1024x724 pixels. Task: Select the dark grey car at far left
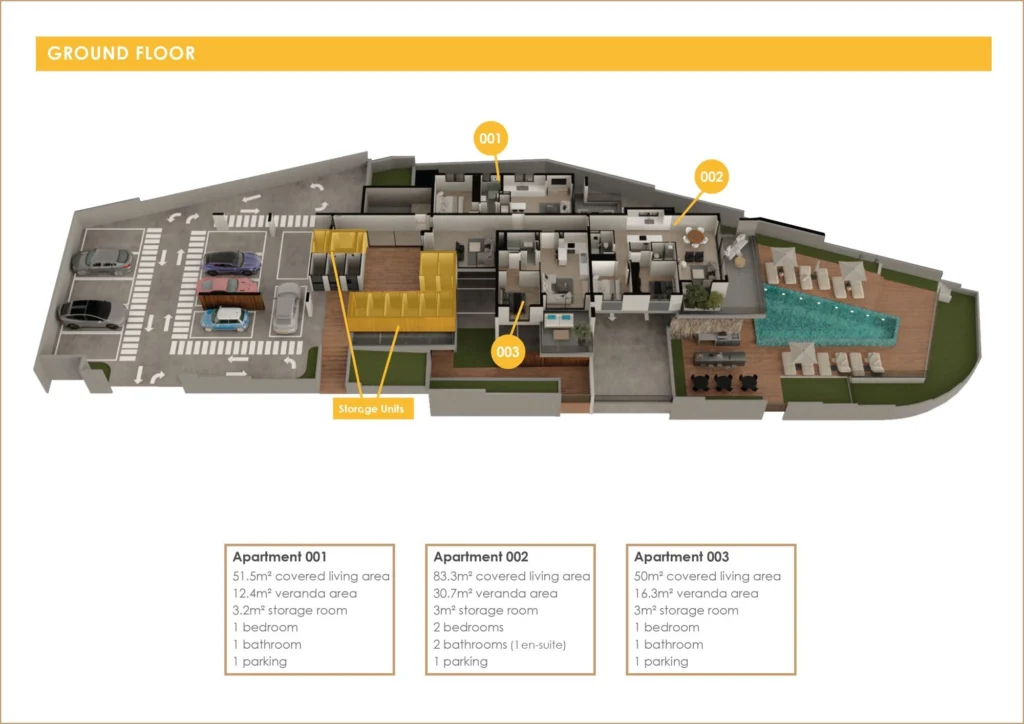[x=92, y=313]
